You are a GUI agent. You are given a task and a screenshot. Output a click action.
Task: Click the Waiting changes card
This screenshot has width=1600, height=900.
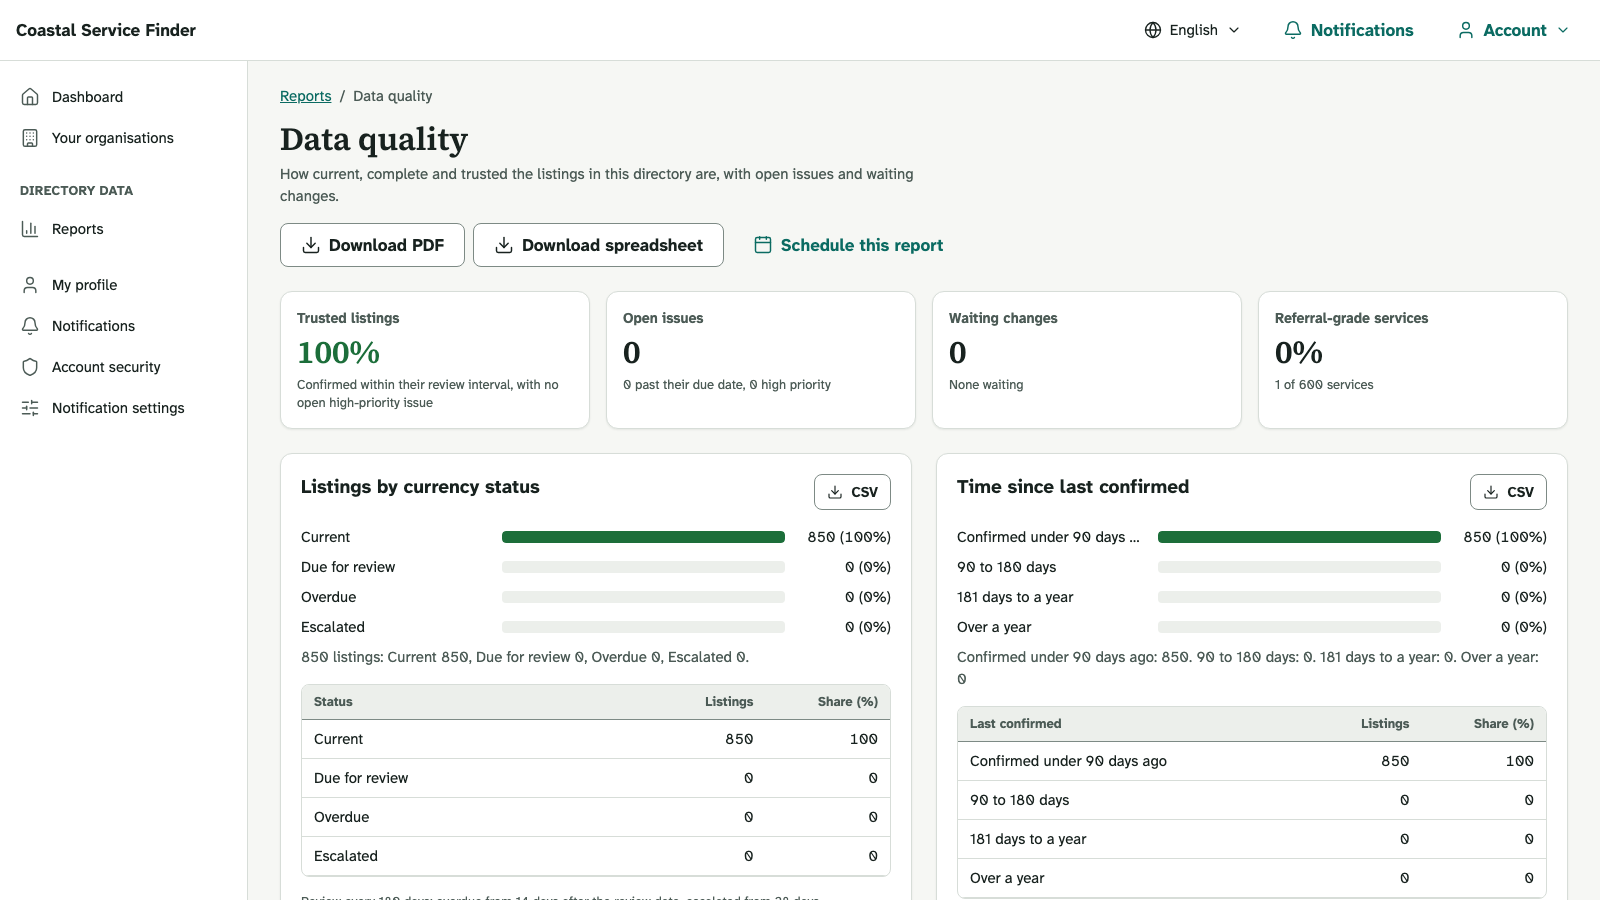click(1087, 360)
